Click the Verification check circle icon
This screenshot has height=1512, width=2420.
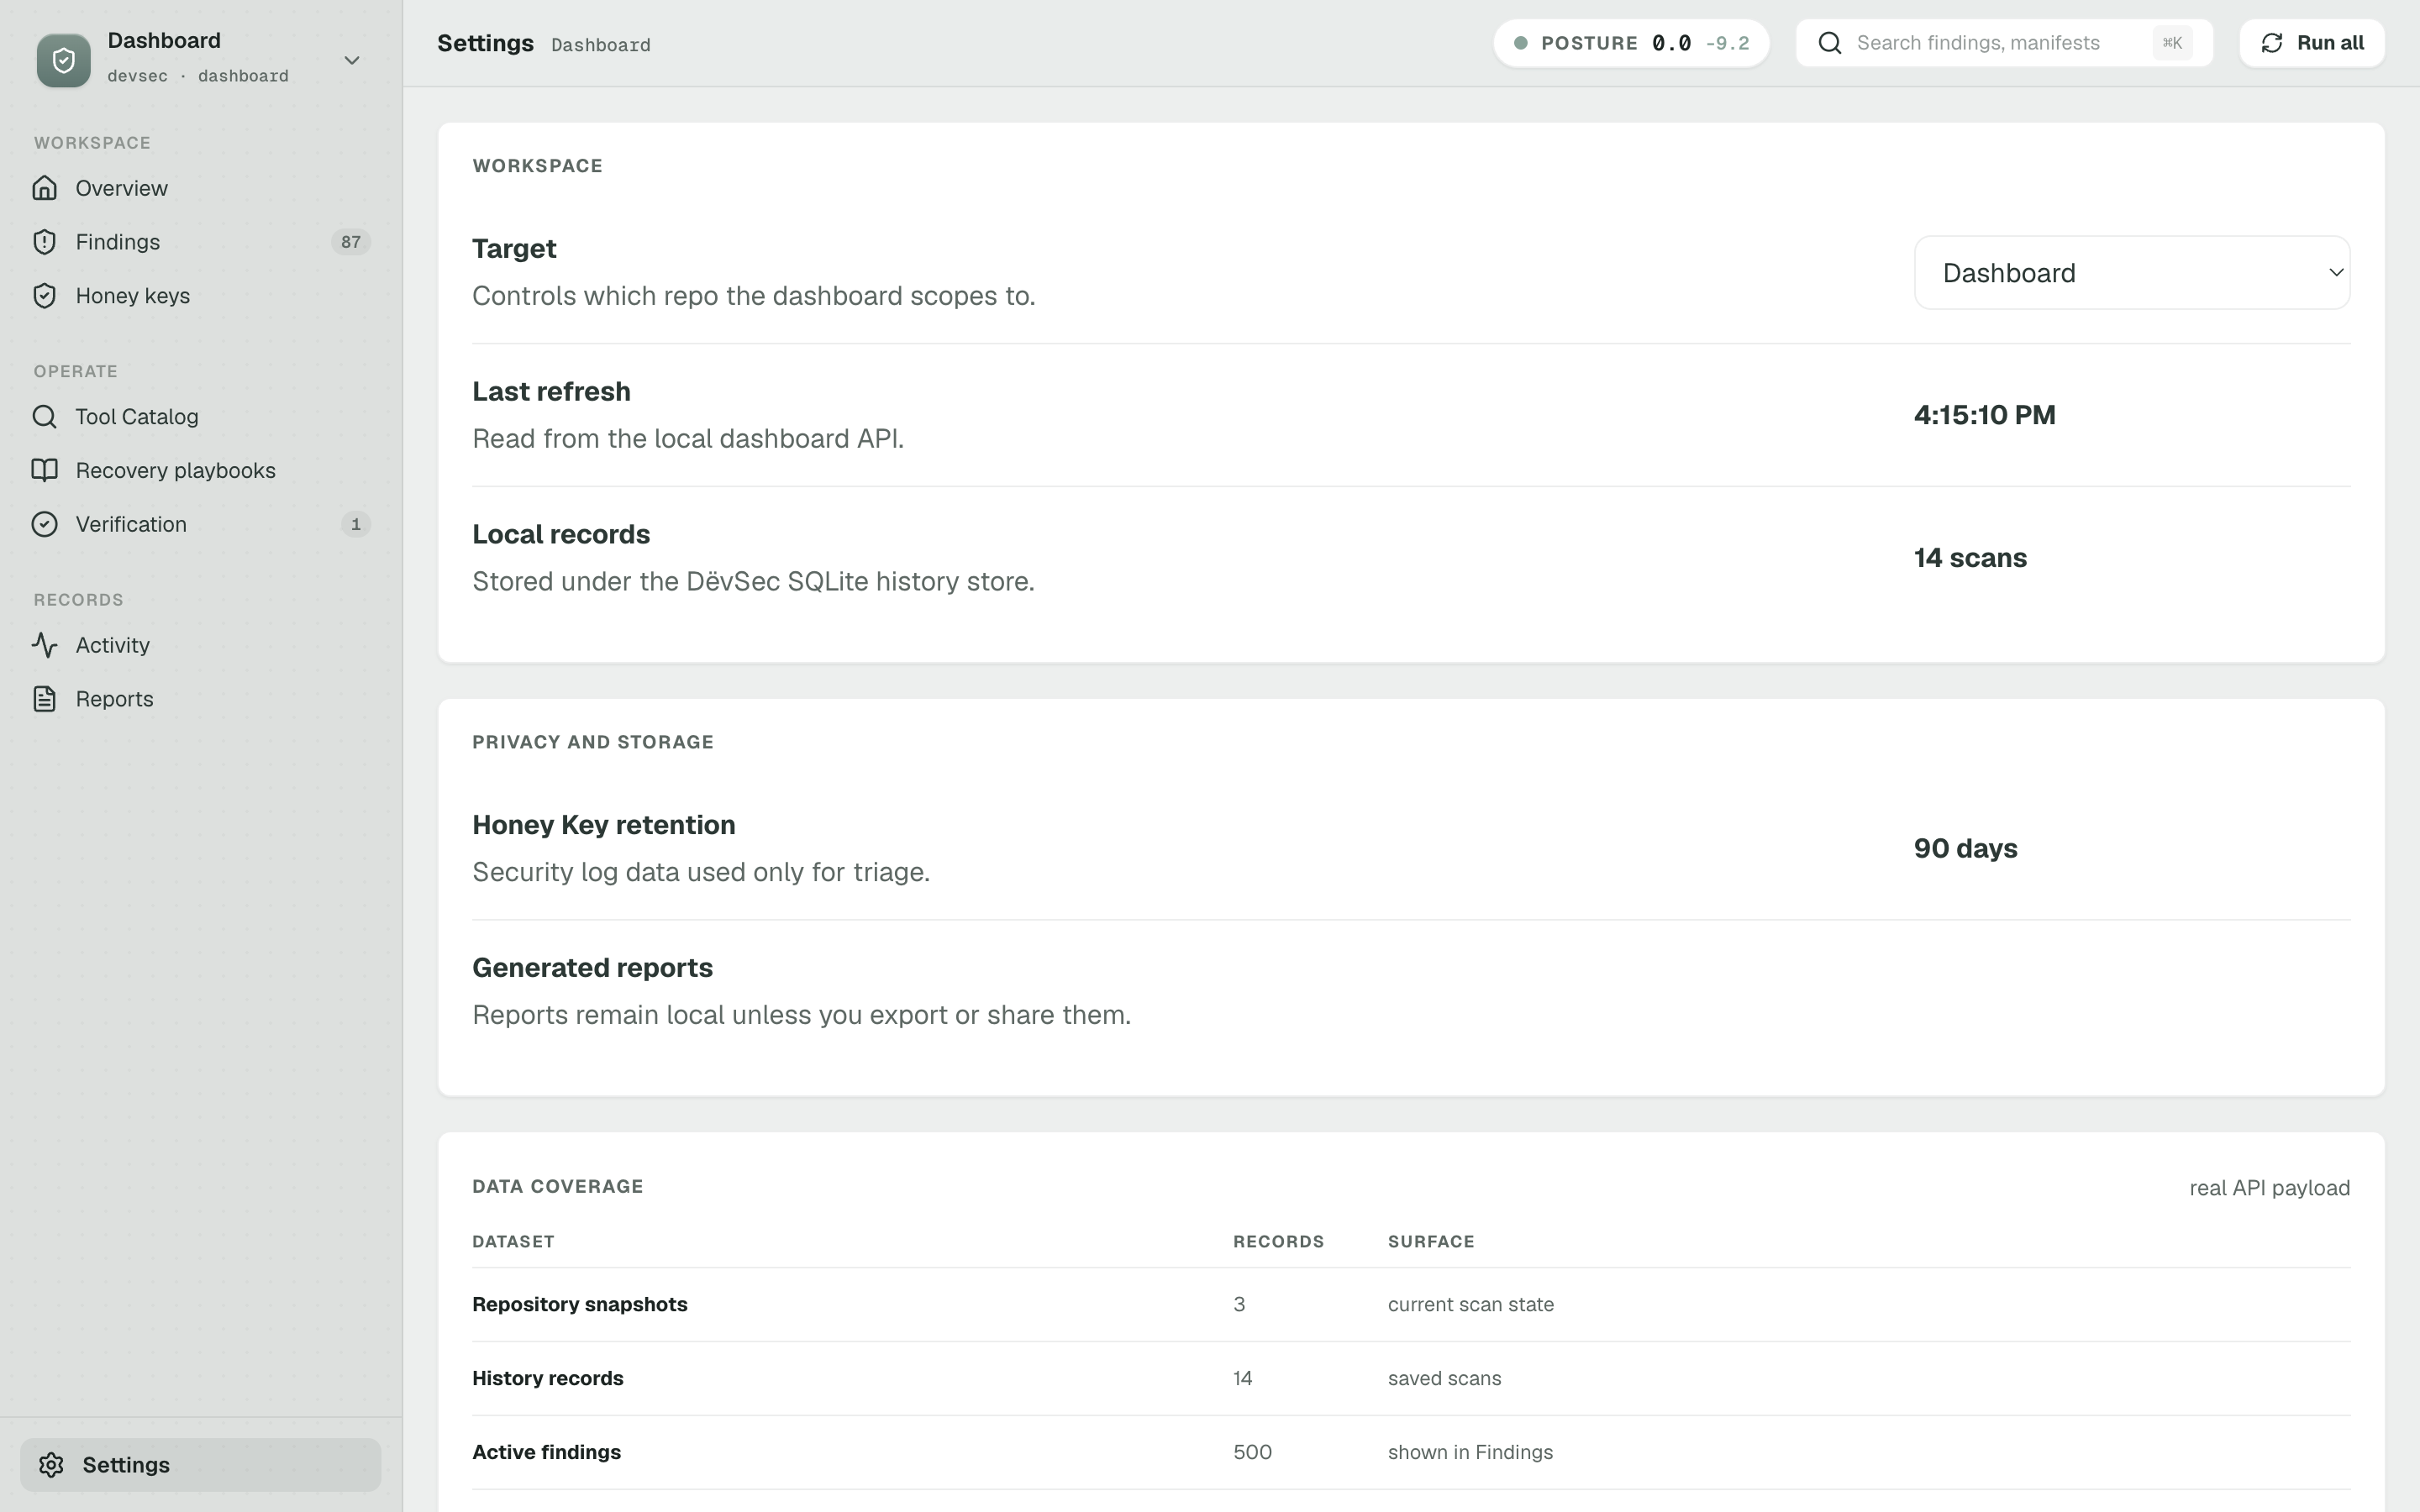[x=45, y=524]
